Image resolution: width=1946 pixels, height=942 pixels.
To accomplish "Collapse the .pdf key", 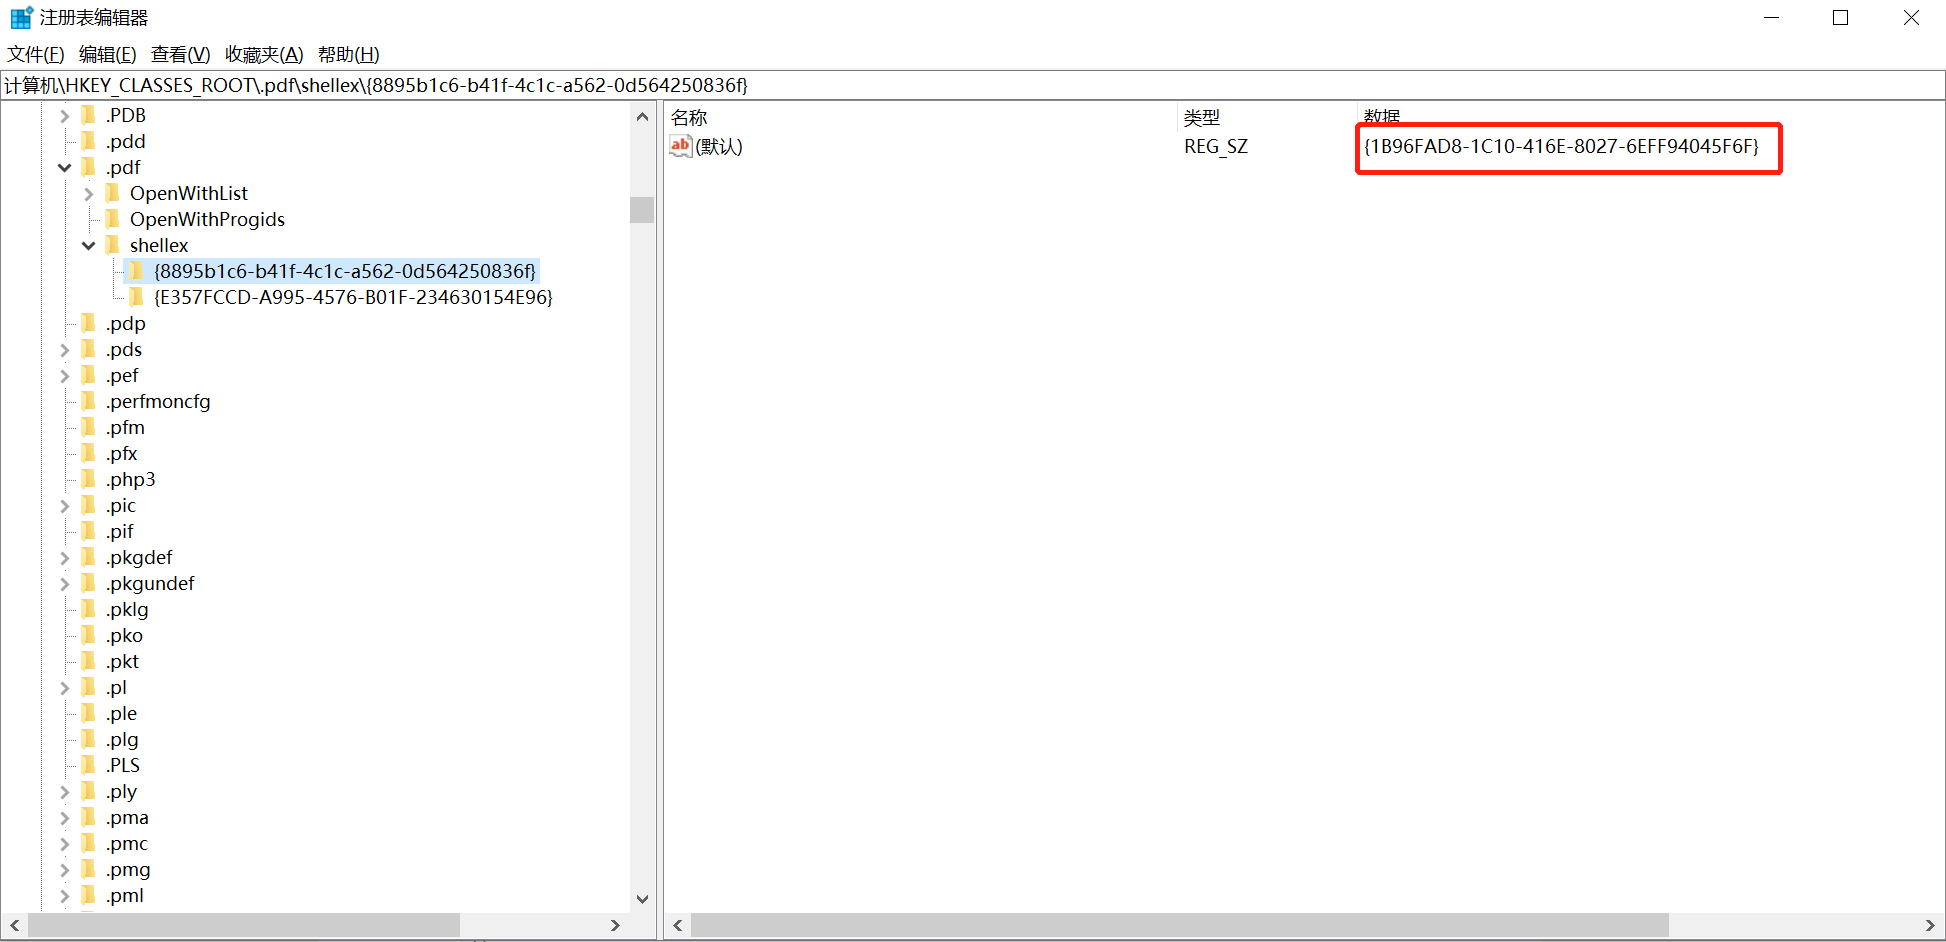I will (x=64, y=167).
